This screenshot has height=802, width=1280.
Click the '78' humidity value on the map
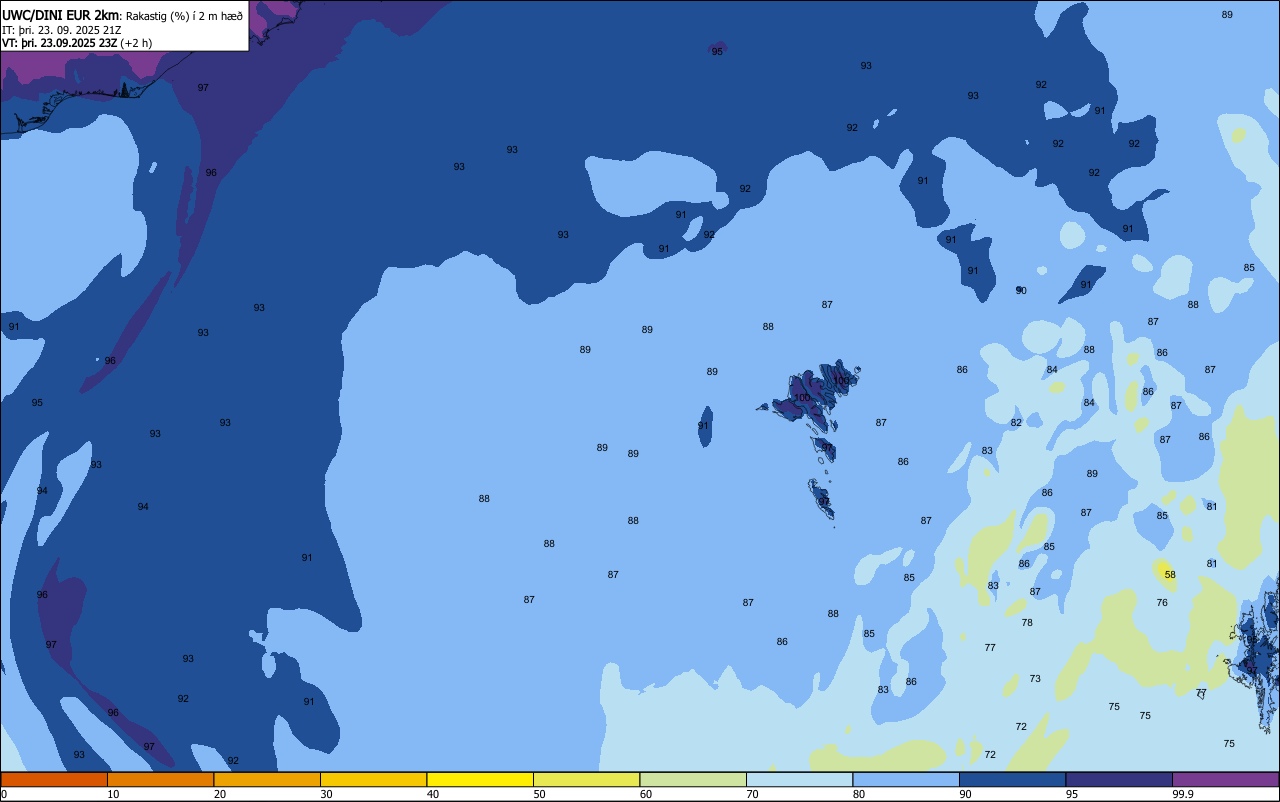(1027, 623)
